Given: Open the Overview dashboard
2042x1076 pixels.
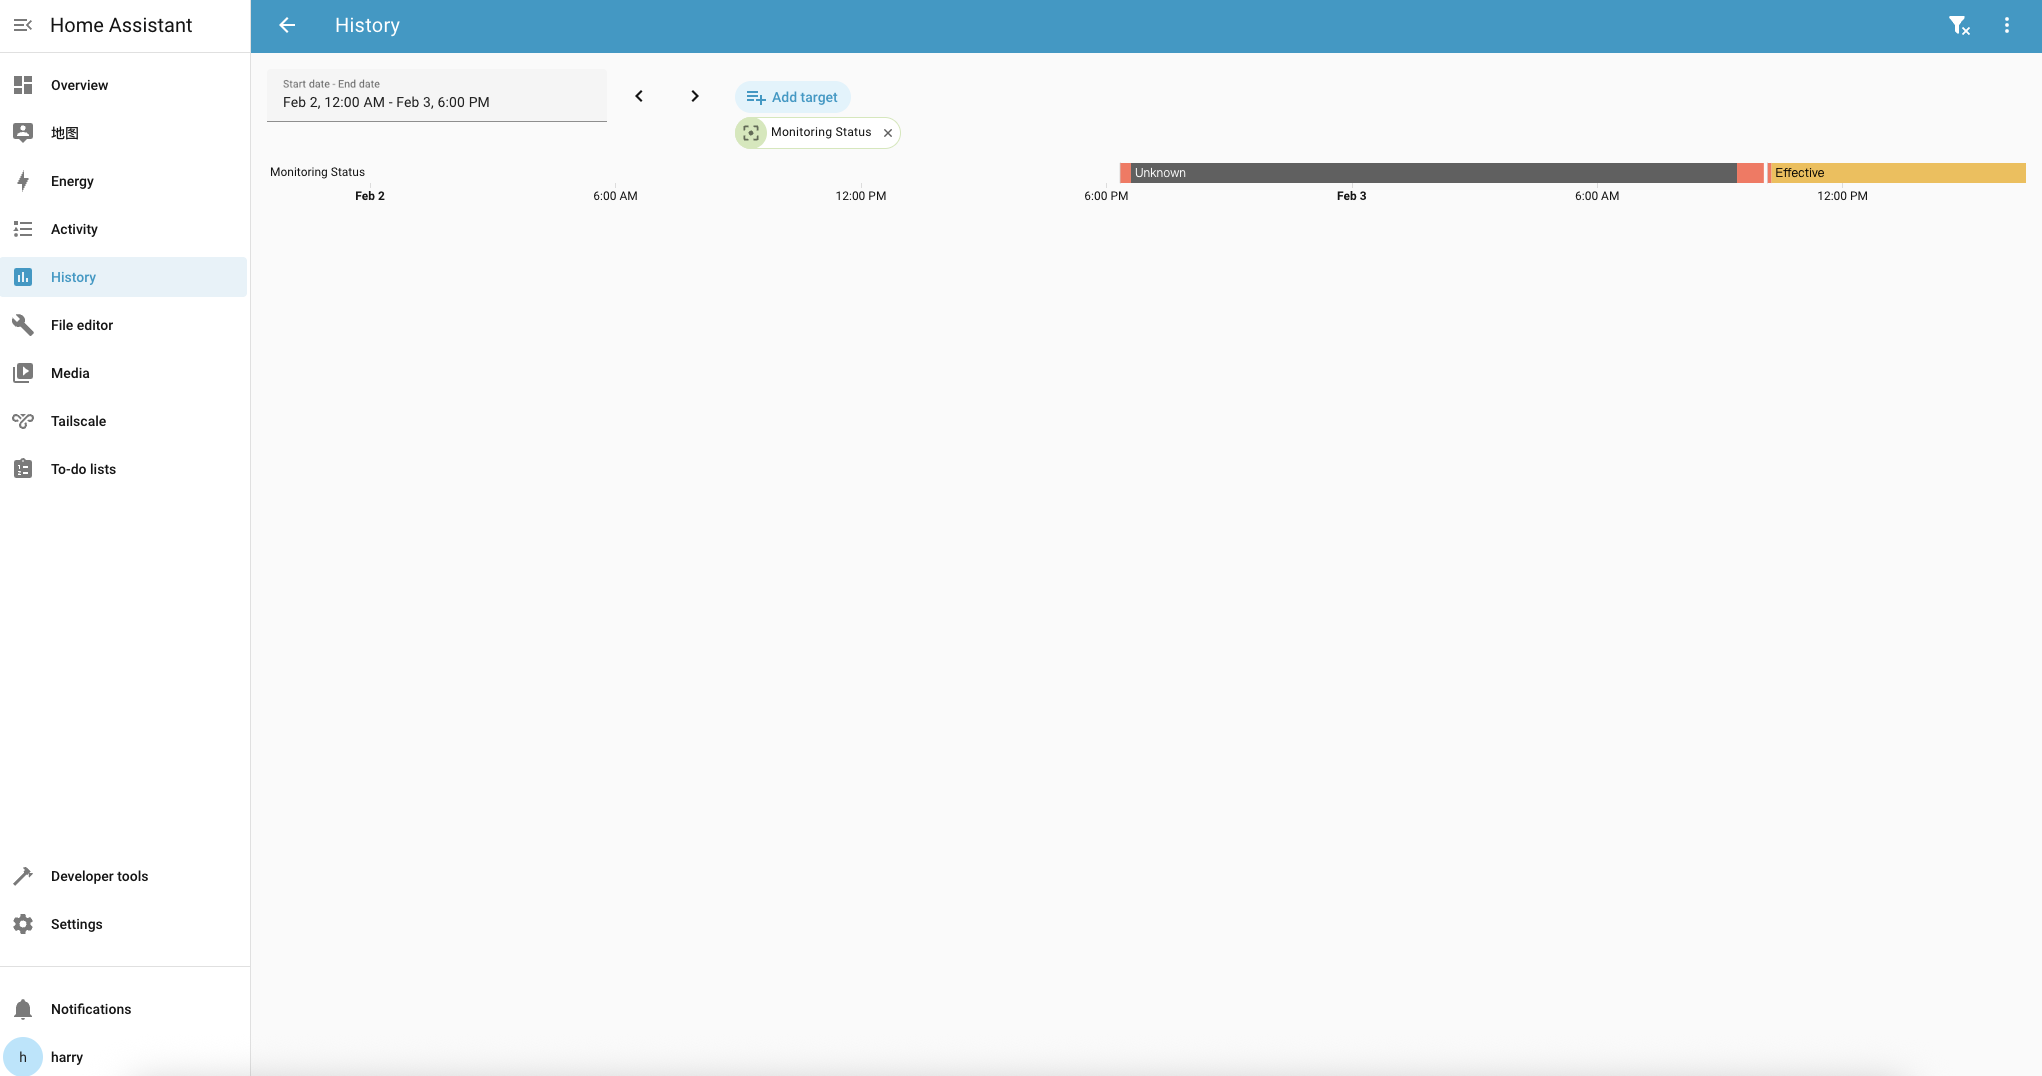Looking at the screenshot, I should (79, 85).
